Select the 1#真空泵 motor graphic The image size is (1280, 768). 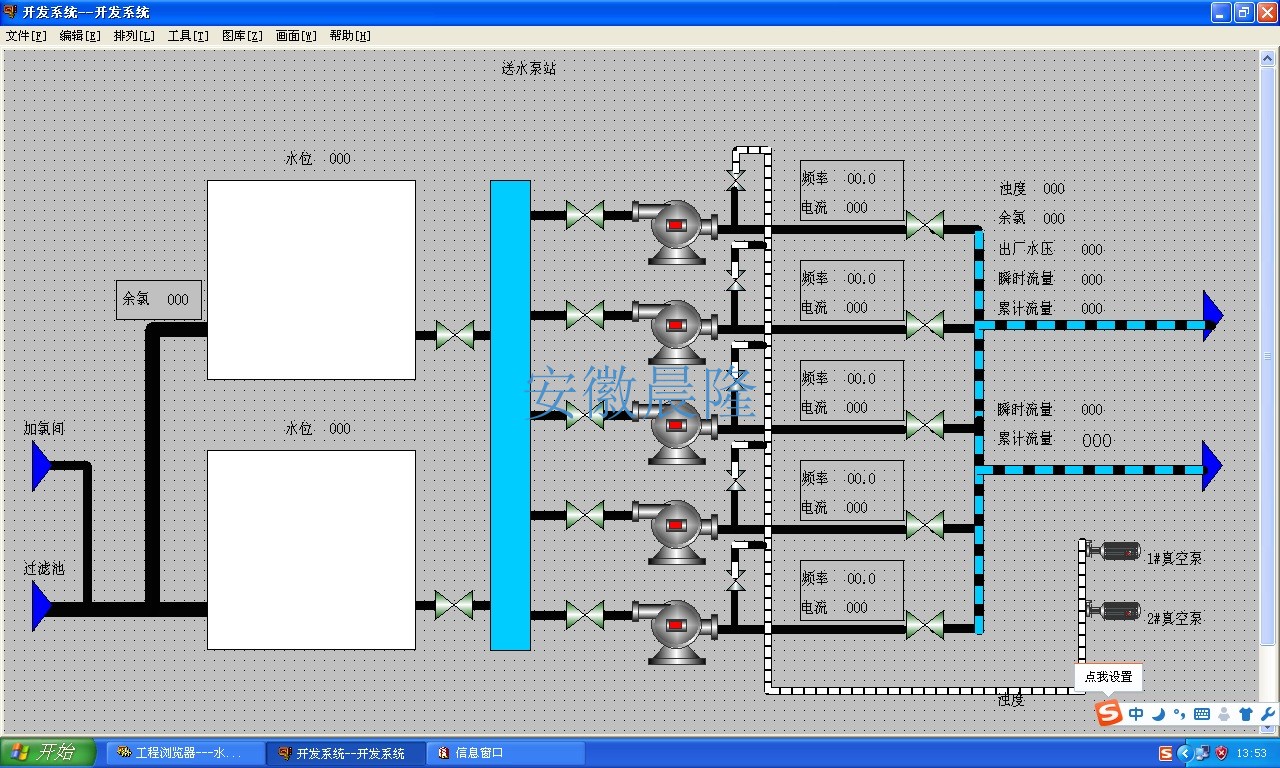[x=1114, y=551]
